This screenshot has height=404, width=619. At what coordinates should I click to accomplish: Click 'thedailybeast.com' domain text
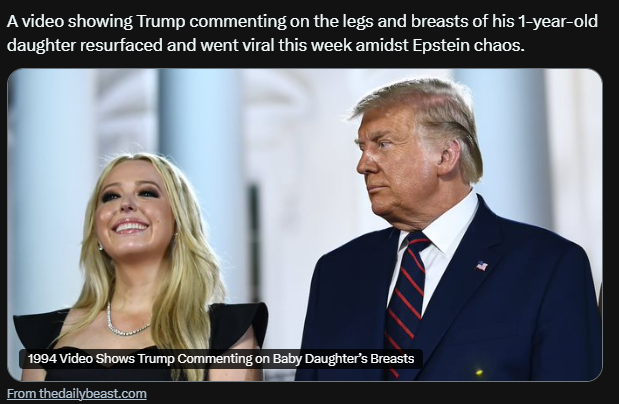pos(93,394)
